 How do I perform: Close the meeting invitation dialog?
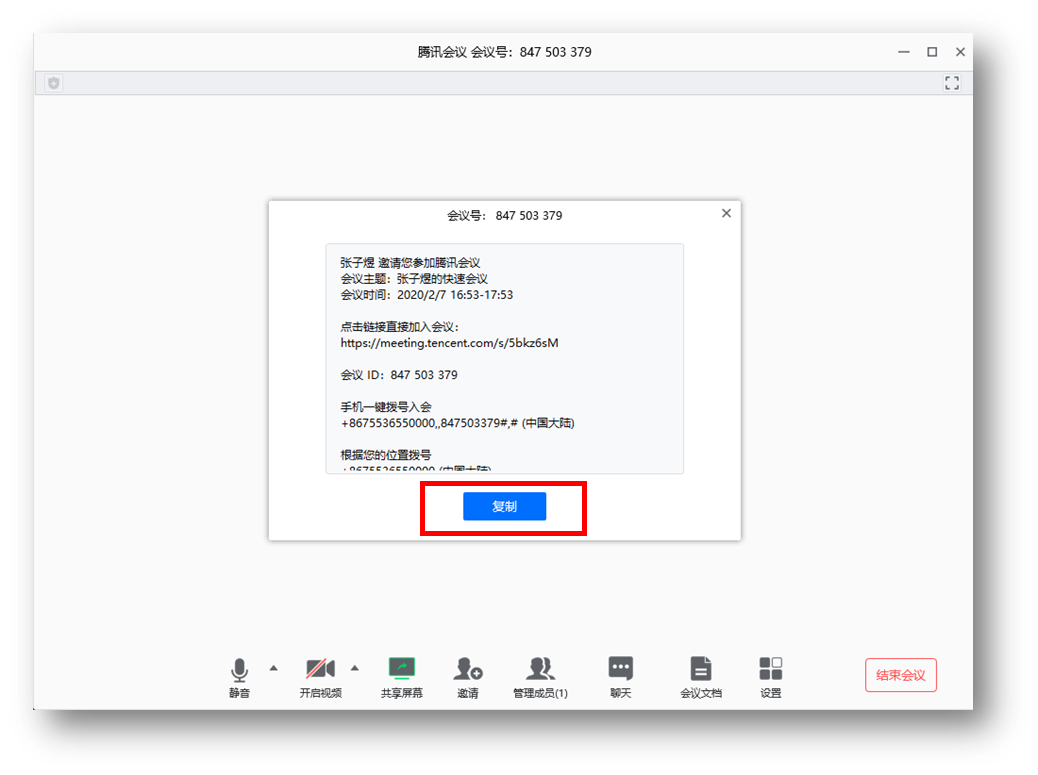(726, 213)
